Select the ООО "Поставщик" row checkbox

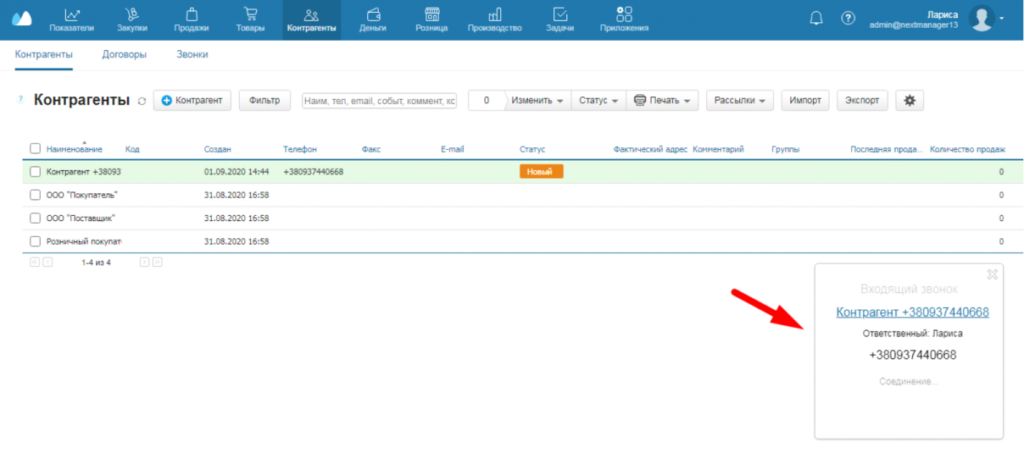(x=35, y=218)
